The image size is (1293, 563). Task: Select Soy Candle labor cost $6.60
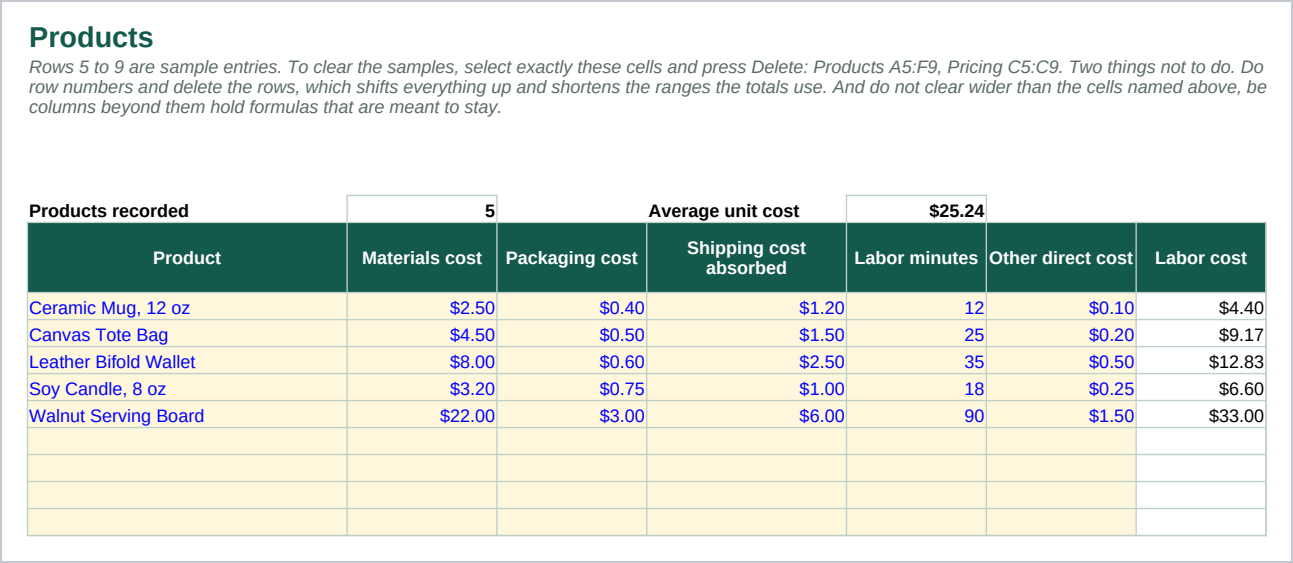pyautogui.click(x=1201, y=388)
